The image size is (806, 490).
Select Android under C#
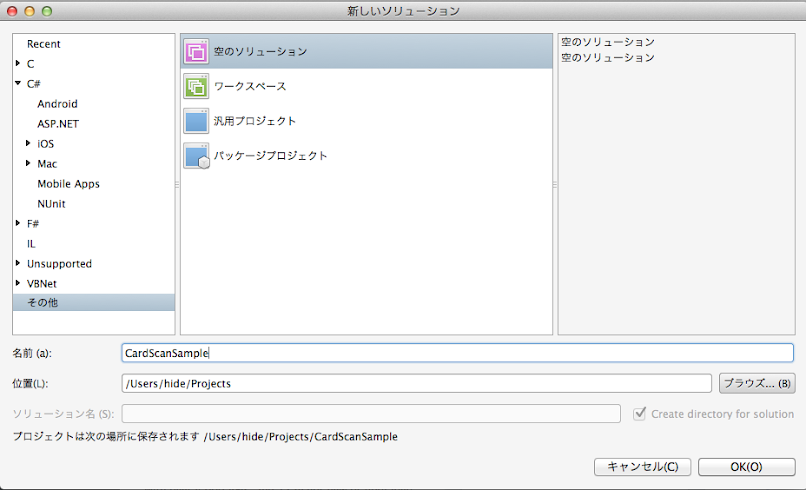click(57, 104)
